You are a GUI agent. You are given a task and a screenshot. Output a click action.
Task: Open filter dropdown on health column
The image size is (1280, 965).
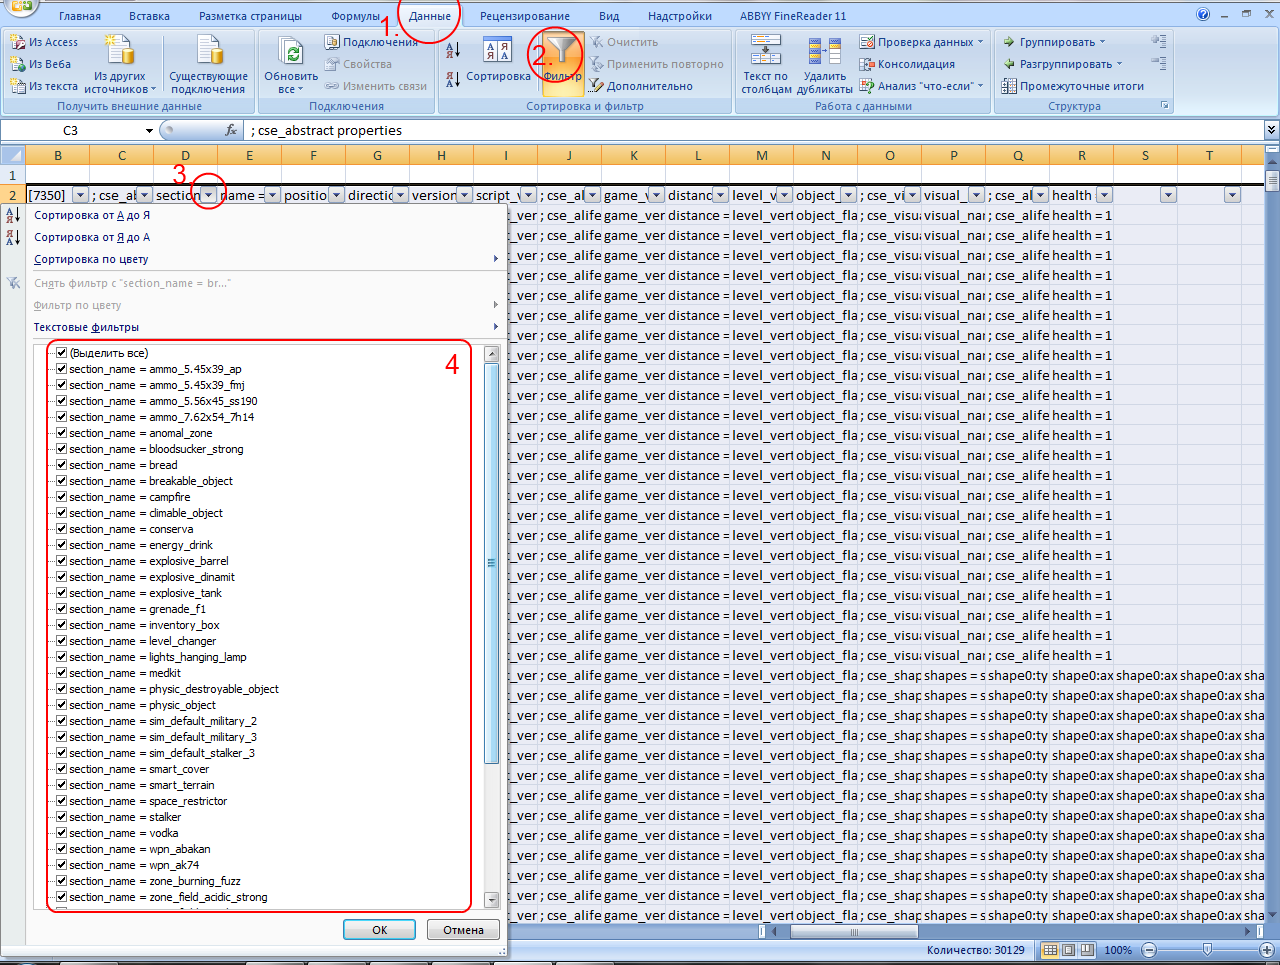pyautogui.click(x=1104, y=195)
